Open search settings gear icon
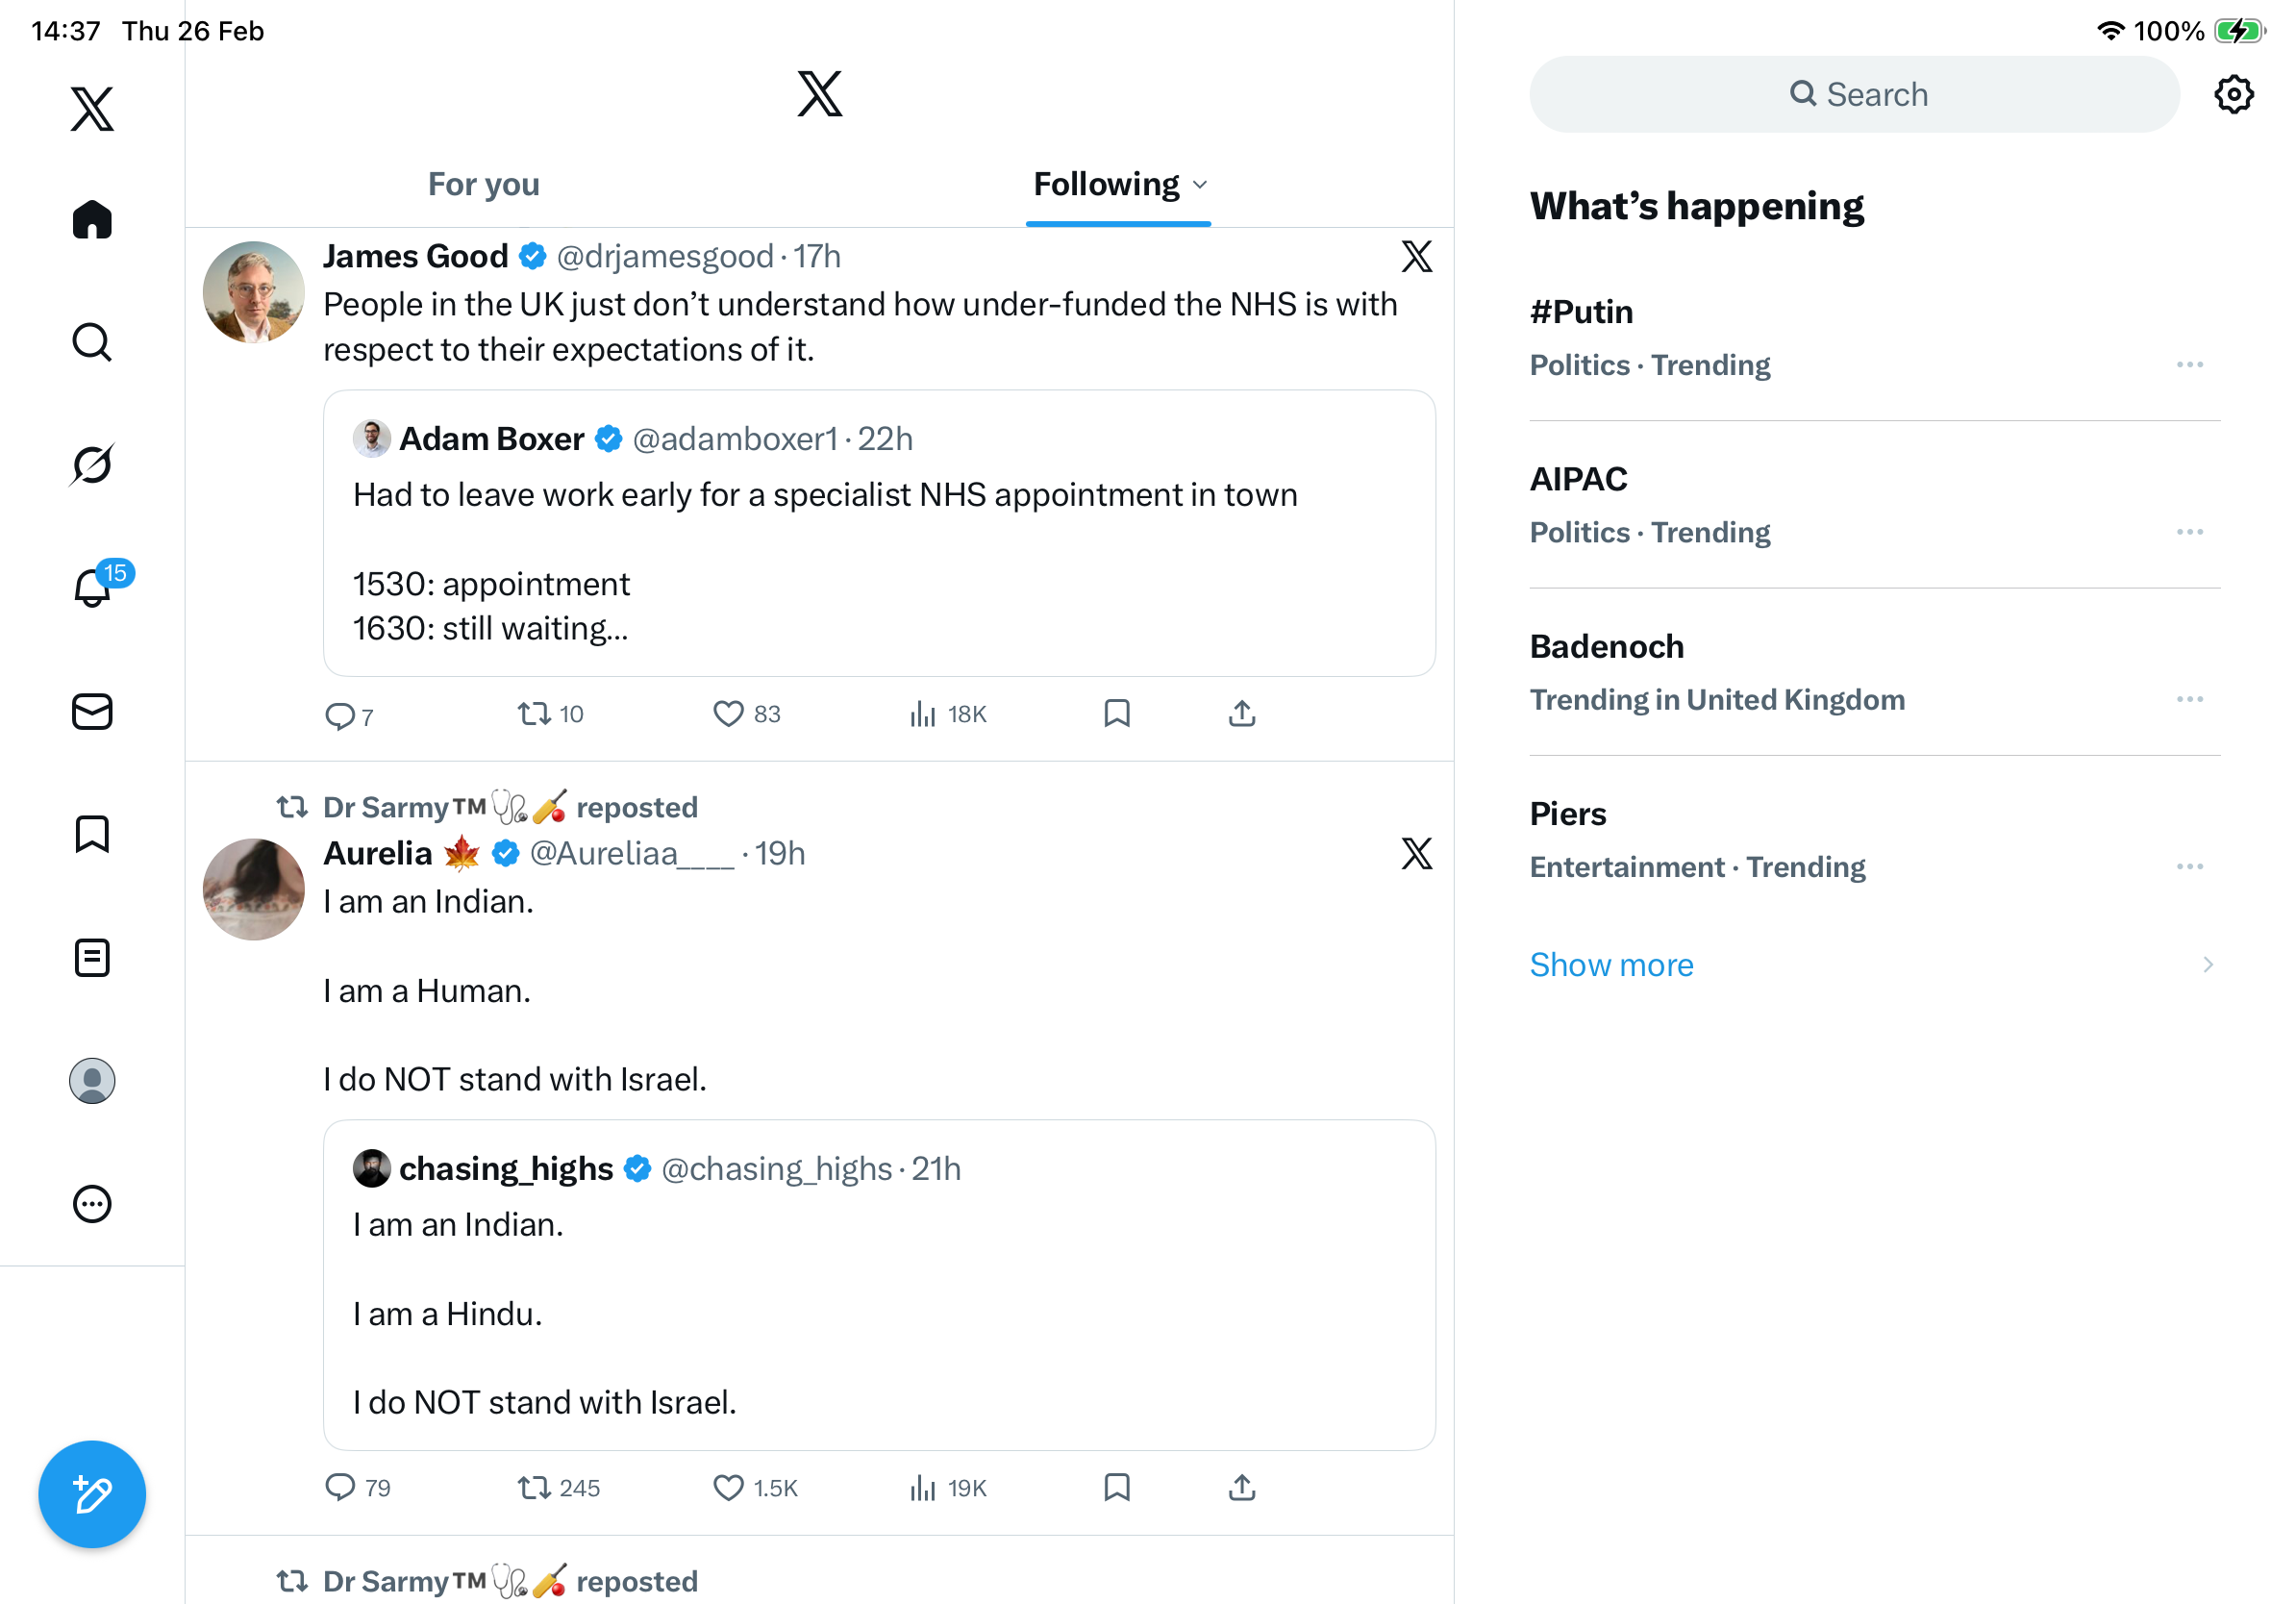 (x=2233, y=95)
